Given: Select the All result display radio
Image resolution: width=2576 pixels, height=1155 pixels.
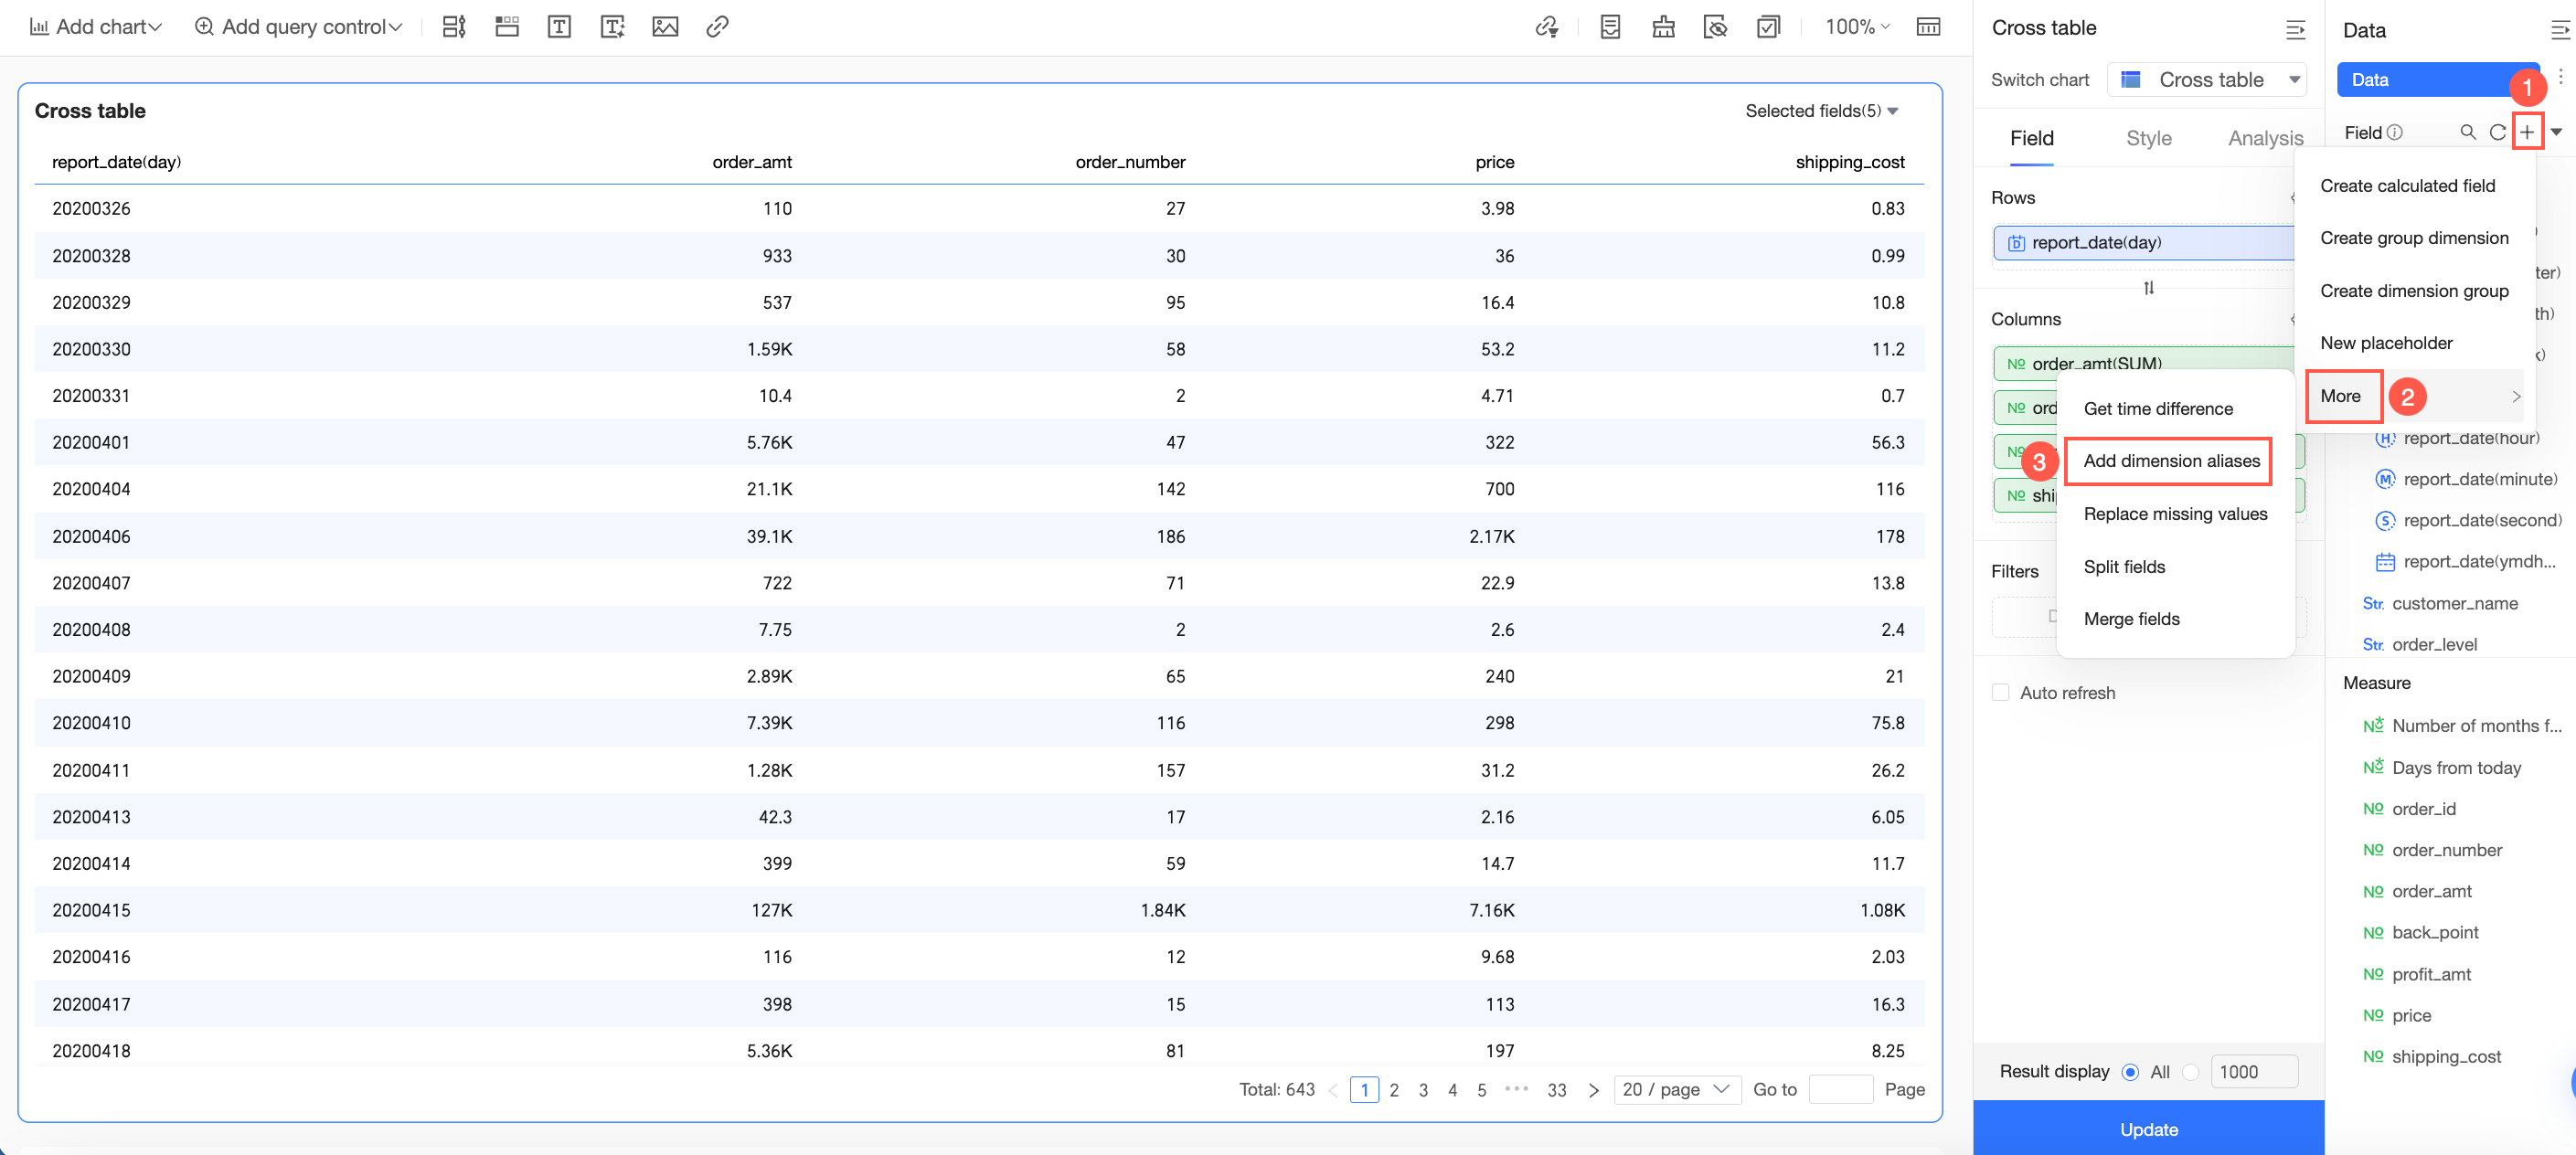Looking at the screenshot, I should pyautogui.click(x=2129, y=1072).
